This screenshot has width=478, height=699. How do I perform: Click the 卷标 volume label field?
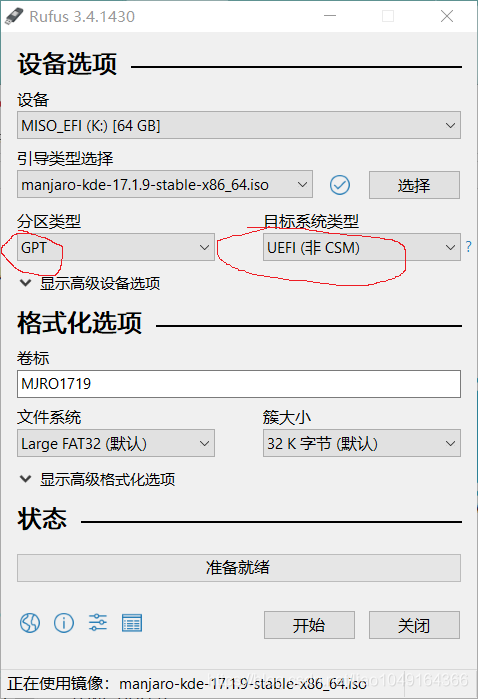coord(239,384)
